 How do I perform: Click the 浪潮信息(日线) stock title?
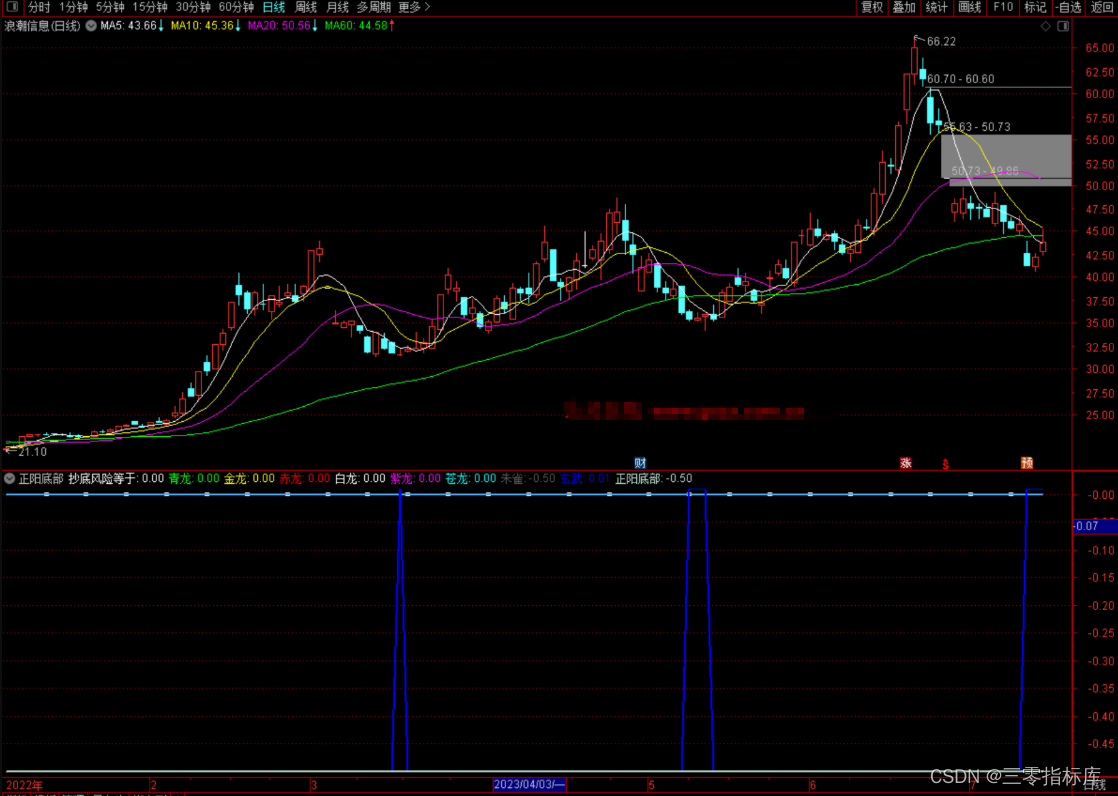pos(43,26)
